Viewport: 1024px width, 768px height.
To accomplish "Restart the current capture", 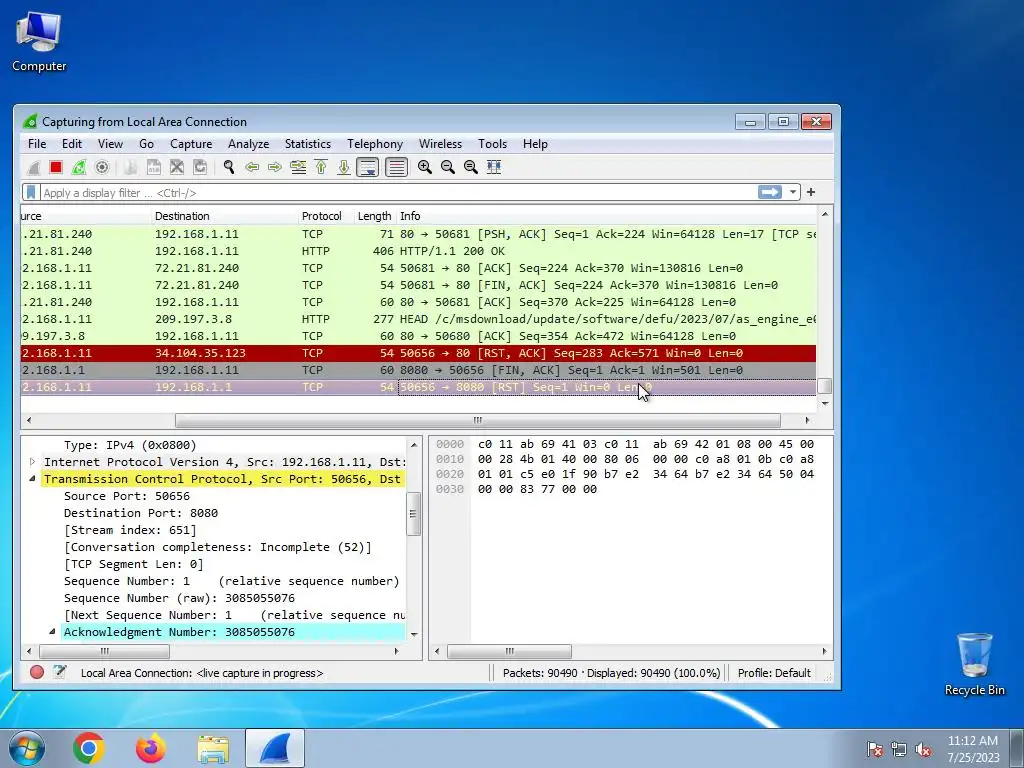I will (79, 167).
